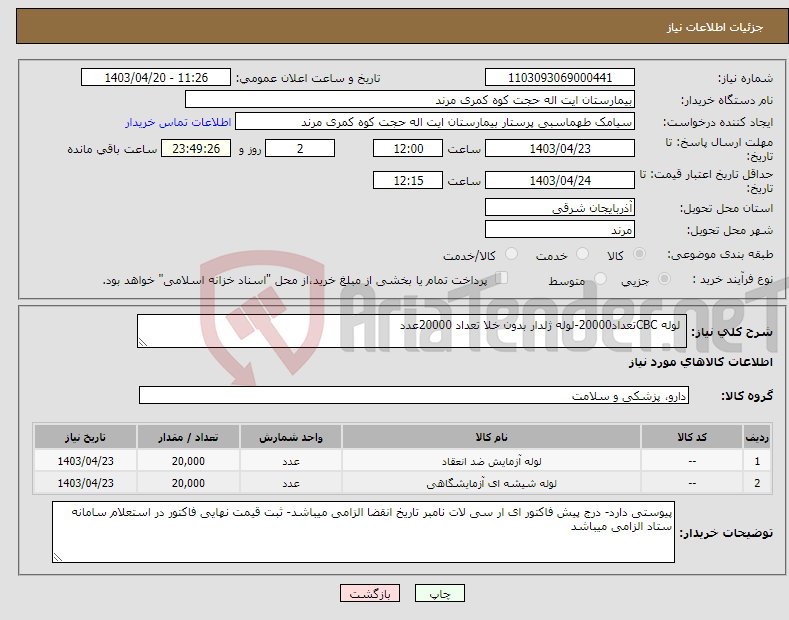Screen dimensions: 789x620
Task: Click delivery province field آذربایجان شرقی
Action: tap(560, 207)
